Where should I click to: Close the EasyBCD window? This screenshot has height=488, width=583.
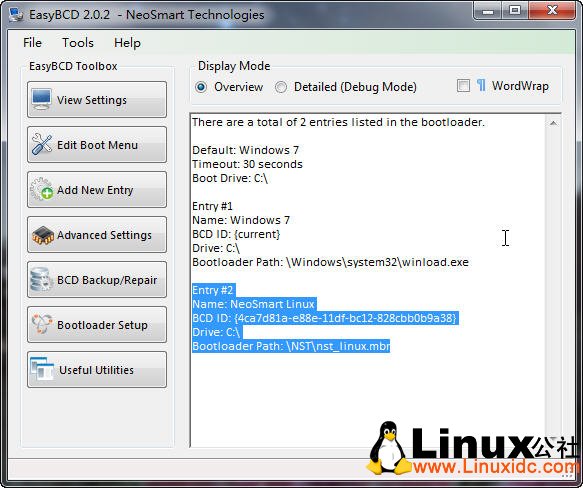point(552,11)
